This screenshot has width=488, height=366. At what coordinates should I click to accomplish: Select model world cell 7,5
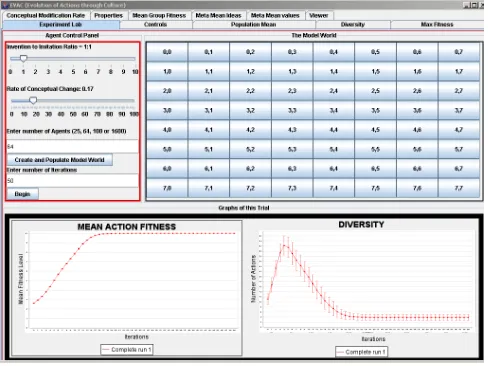click(x=375, y=188)
